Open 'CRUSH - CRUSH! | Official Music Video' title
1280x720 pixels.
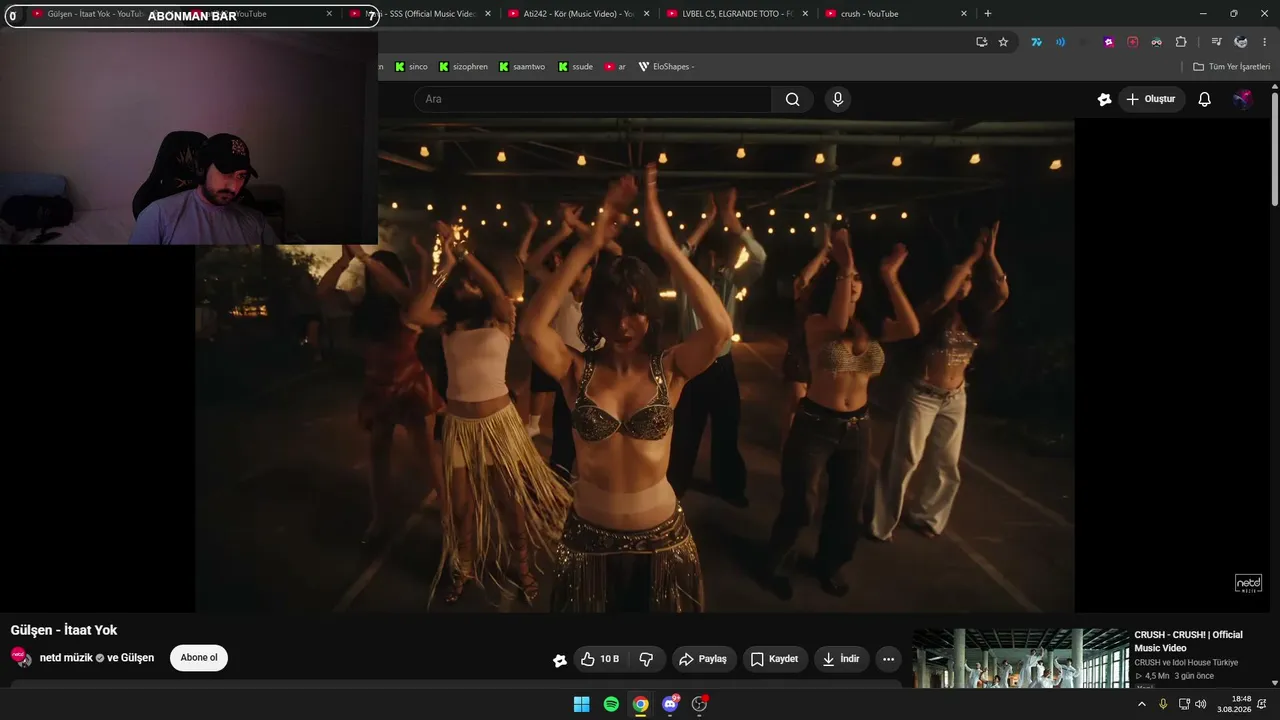click(1188, 641)
